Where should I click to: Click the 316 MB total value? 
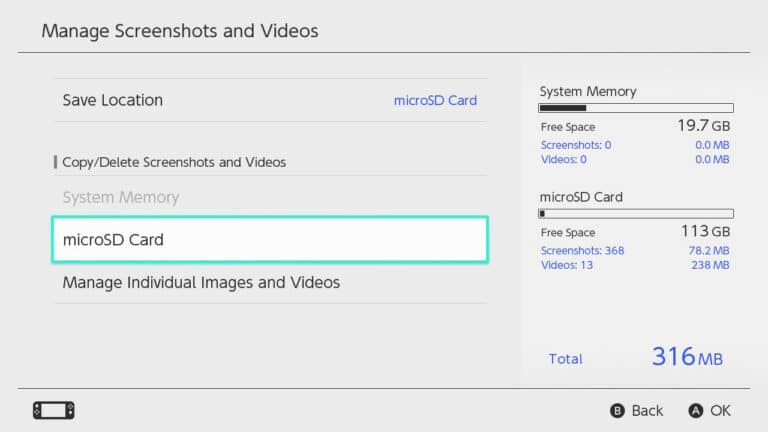tap(687, 357)
